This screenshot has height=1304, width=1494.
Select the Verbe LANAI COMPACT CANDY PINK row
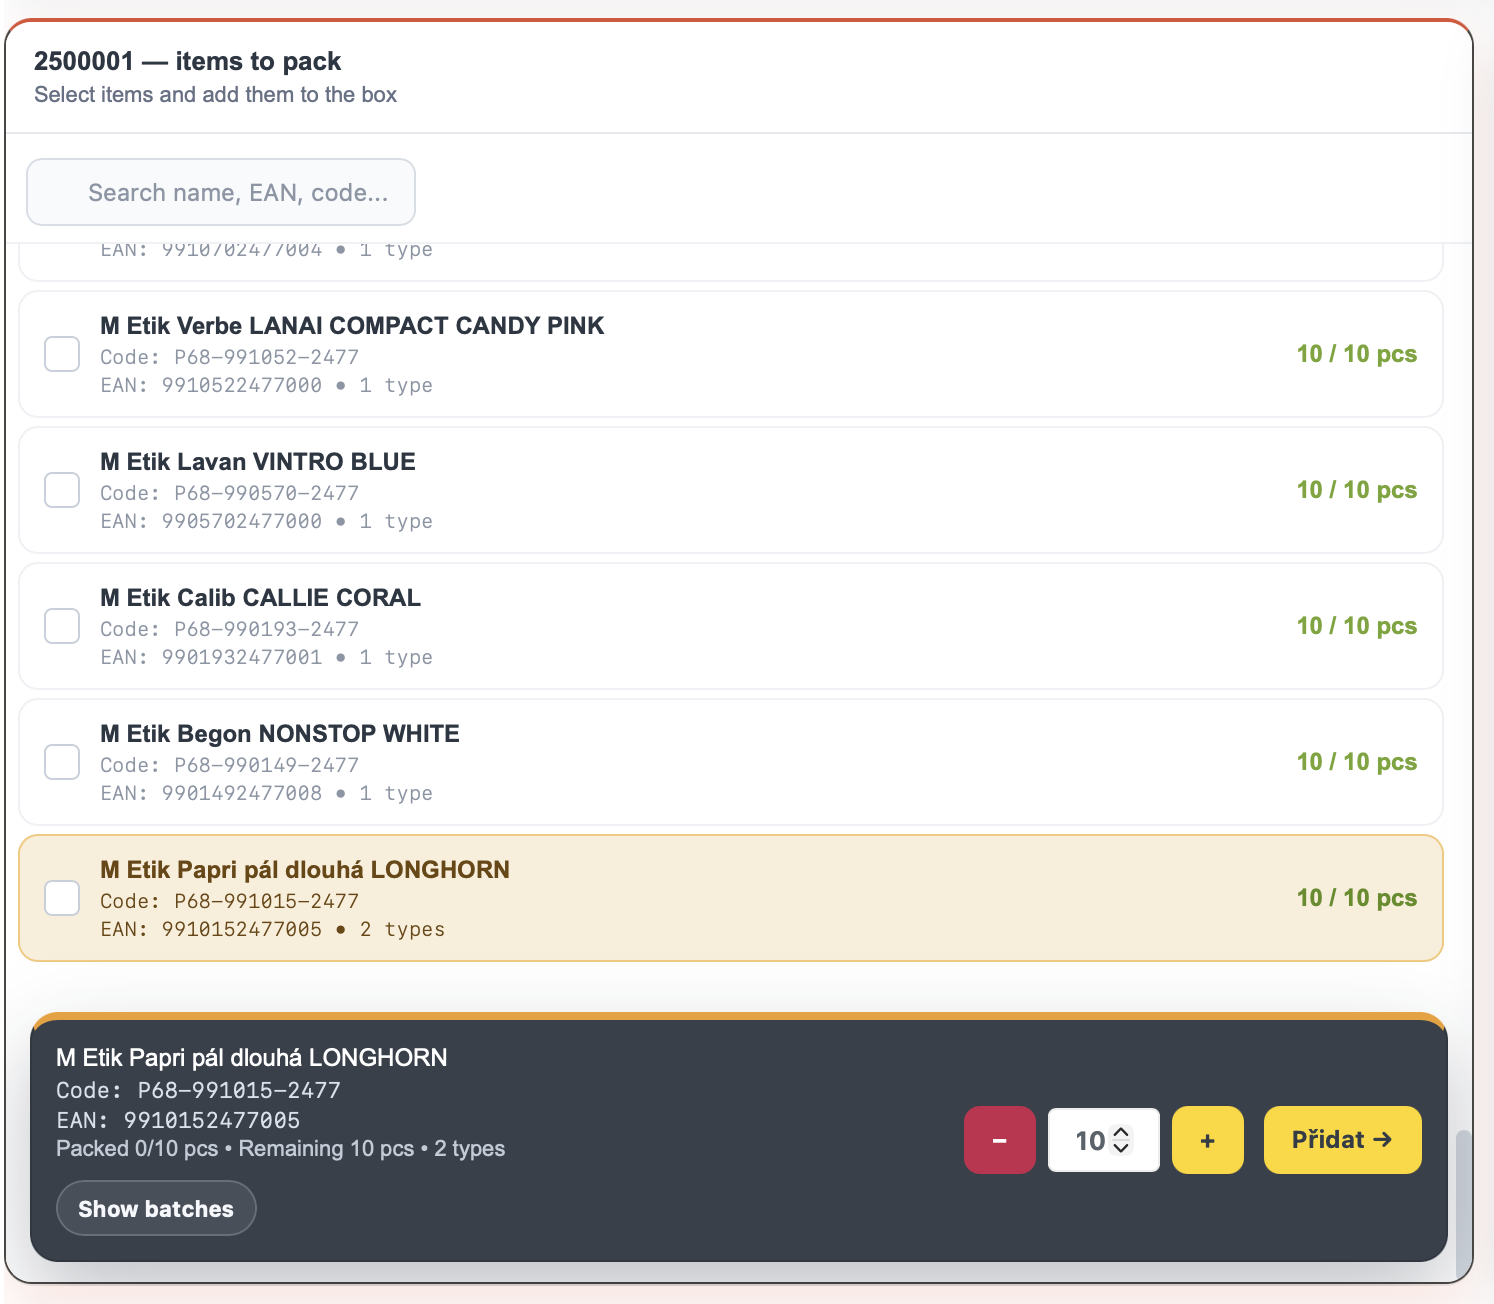tap(731, 354)
